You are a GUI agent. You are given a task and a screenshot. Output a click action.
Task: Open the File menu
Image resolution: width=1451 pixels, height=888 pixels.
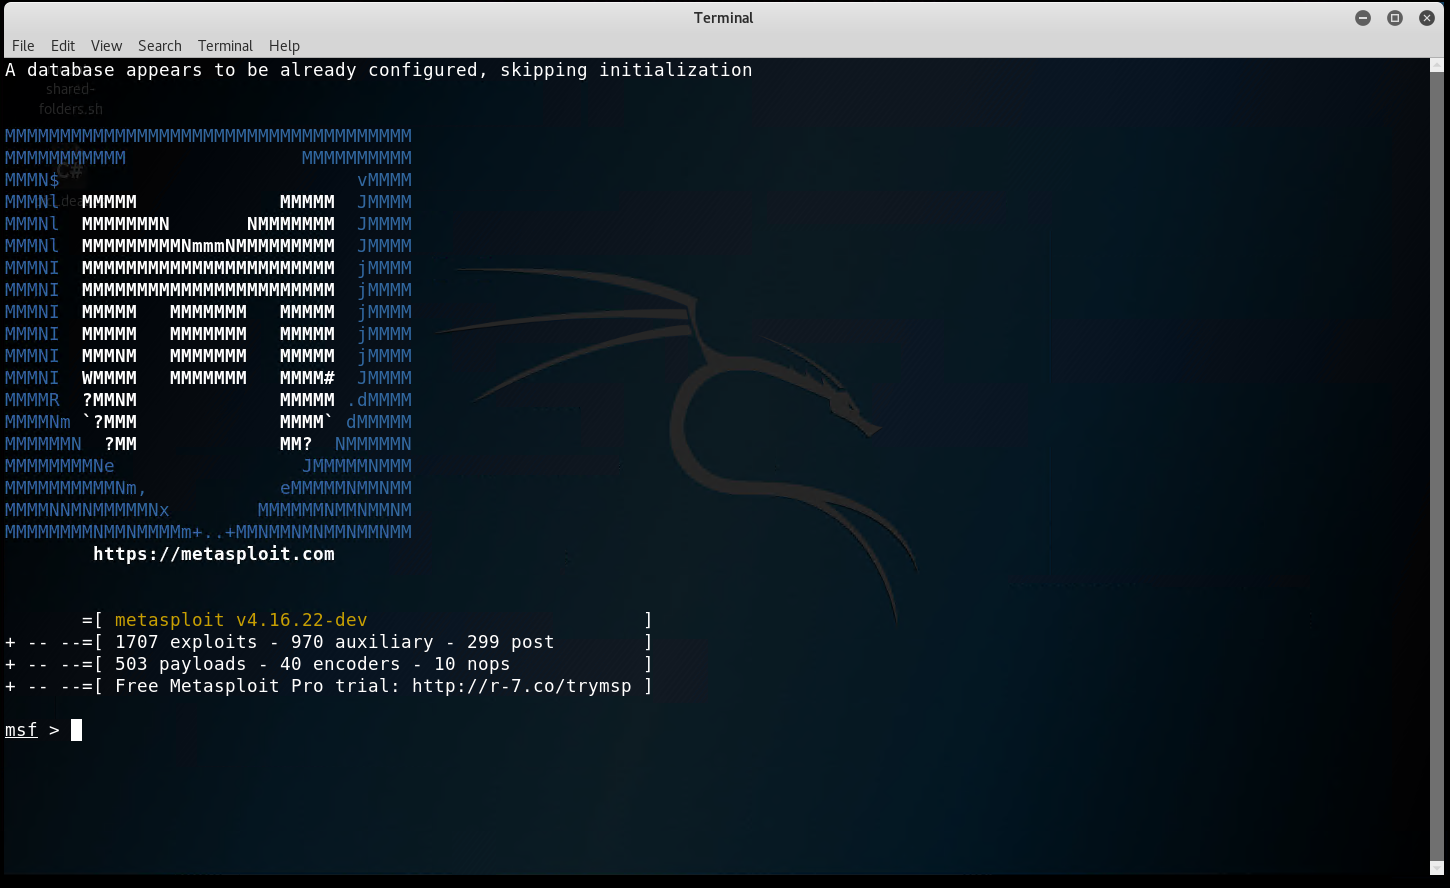[x=23, y=46]
